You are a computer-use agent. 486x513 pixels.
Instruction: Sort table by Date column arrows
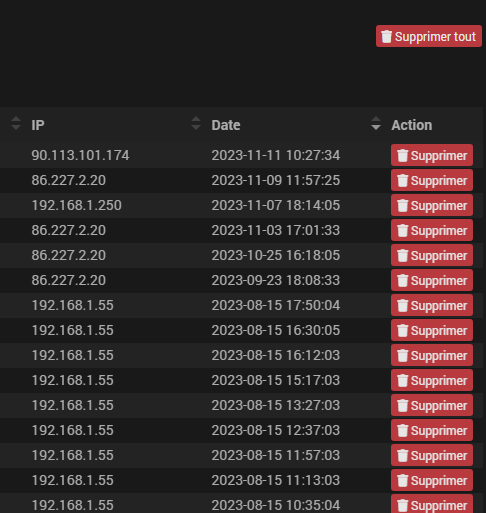click(196, 123)
